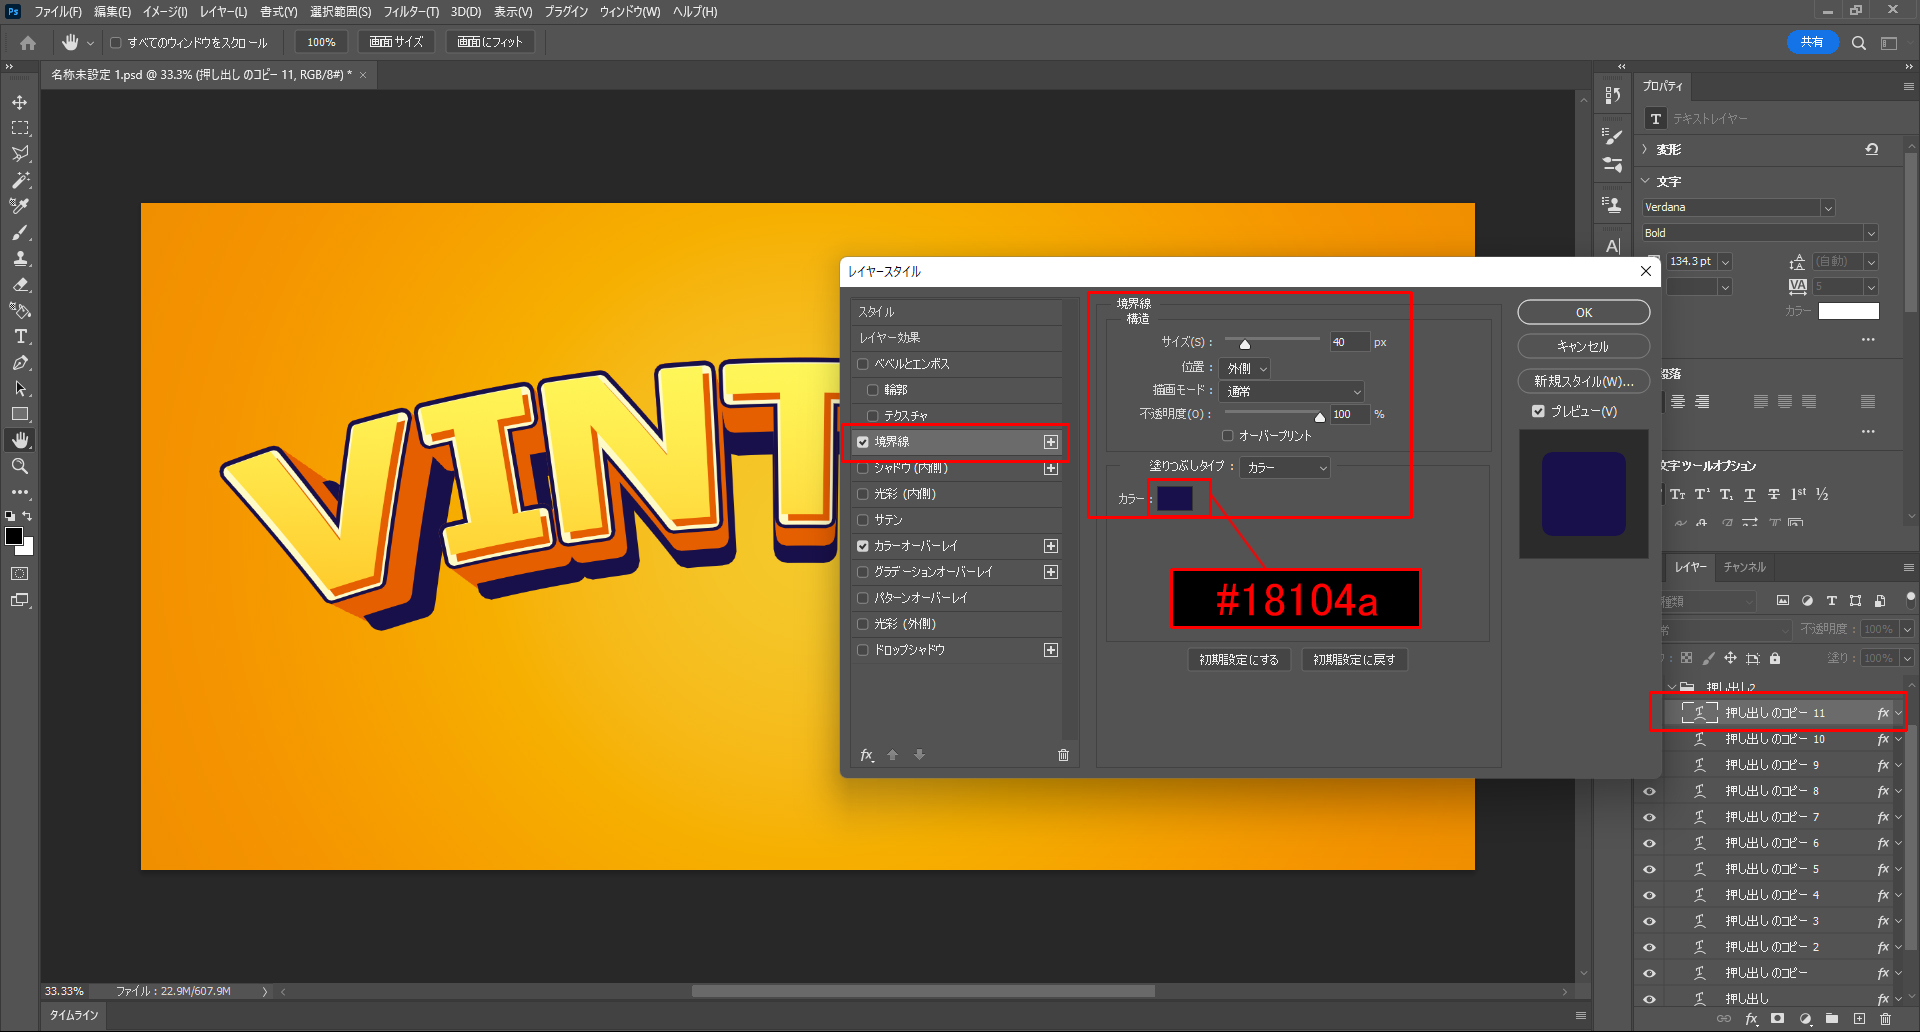Select the Move tool

[20, 102]
